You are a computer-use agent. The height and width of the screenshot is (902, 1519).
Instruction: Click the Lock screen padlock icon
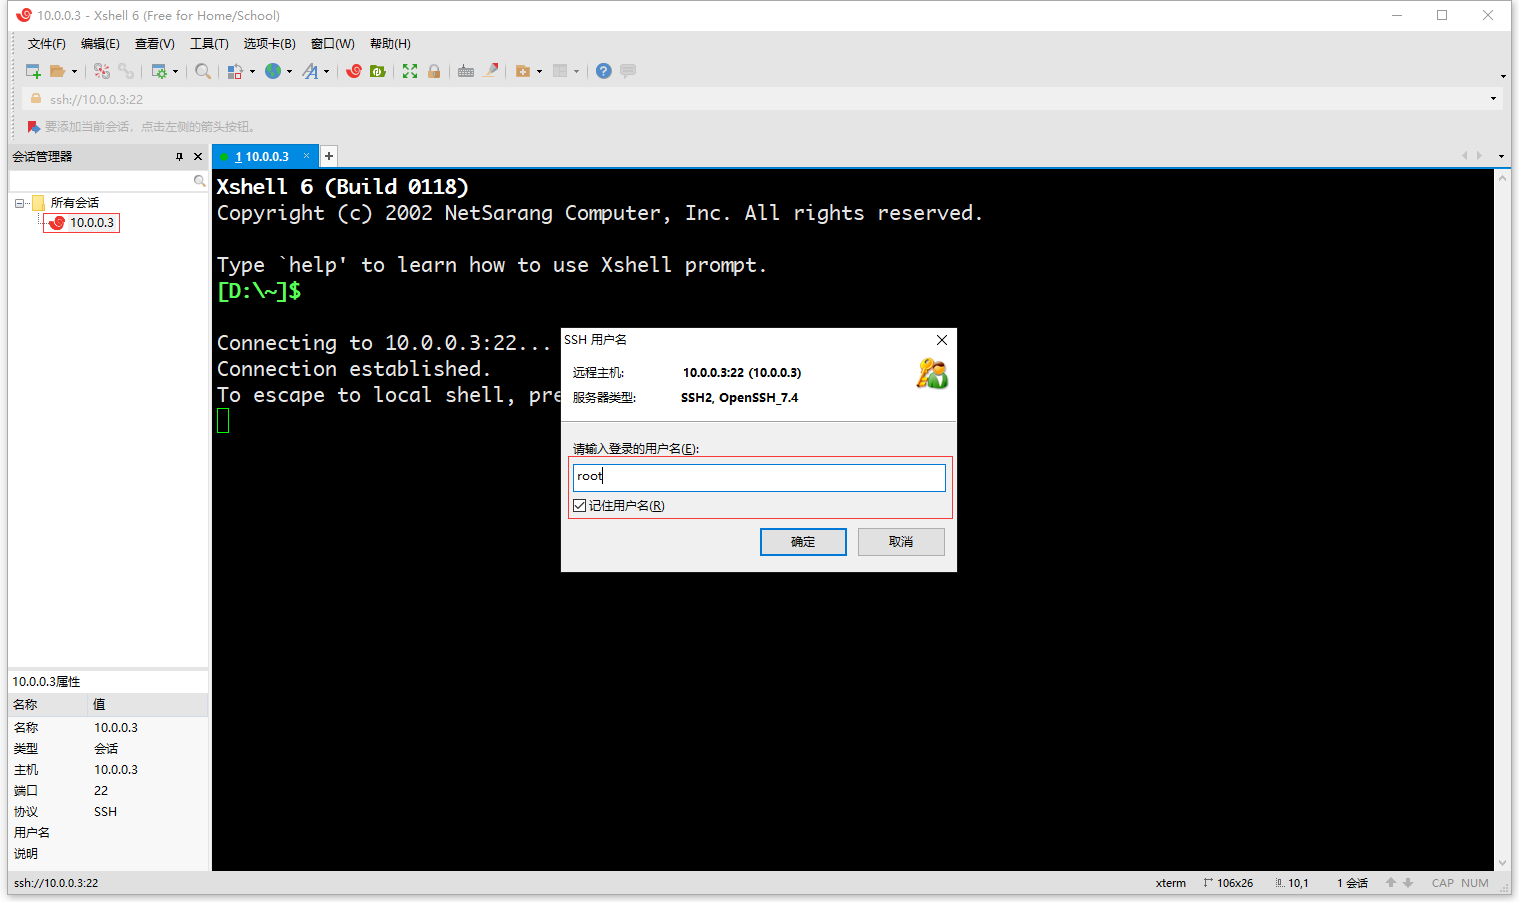click(x=434, y=71)
